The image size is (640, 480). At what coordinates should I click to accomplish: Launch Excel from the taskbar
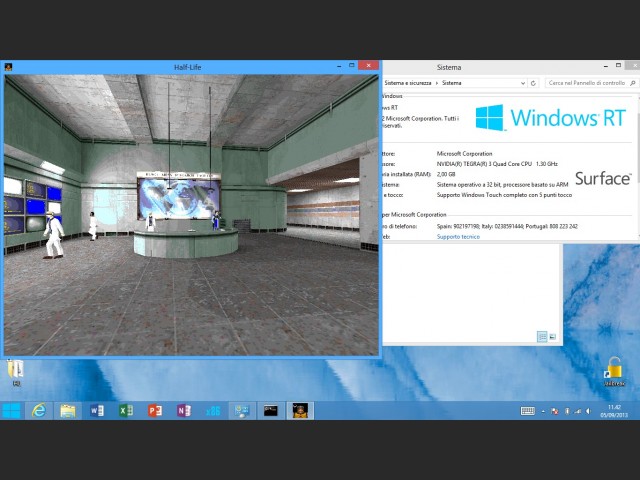pyautogui.click(x=126, y=411)
